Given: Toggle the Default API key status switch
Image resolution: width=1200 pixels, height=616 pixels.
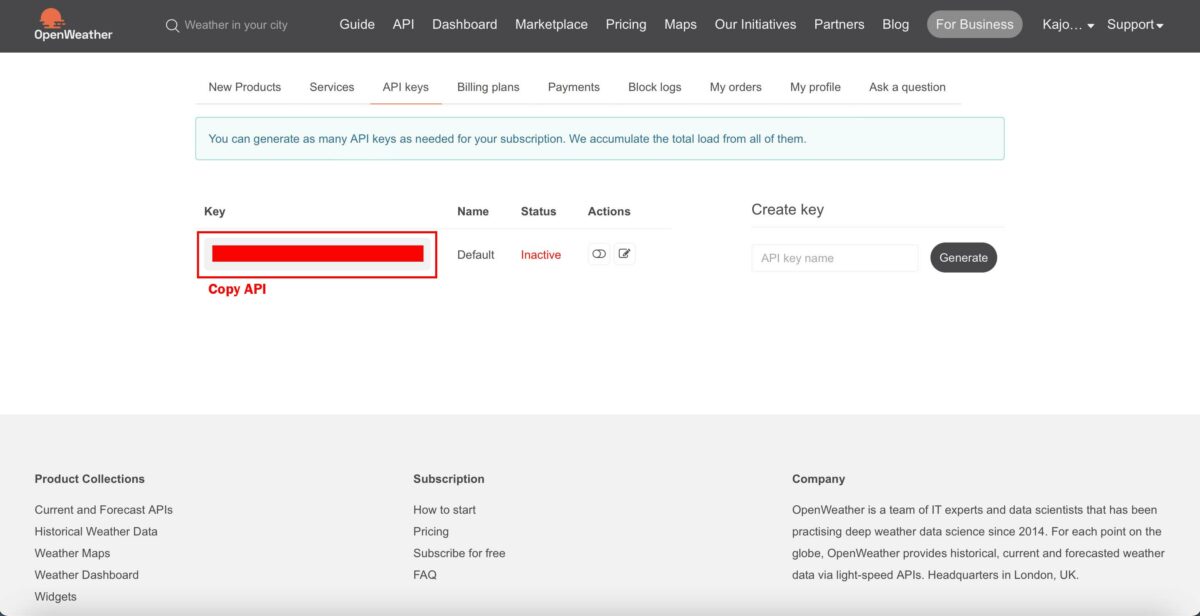Looking at the screenshot, I should click(x=599, y=254).
